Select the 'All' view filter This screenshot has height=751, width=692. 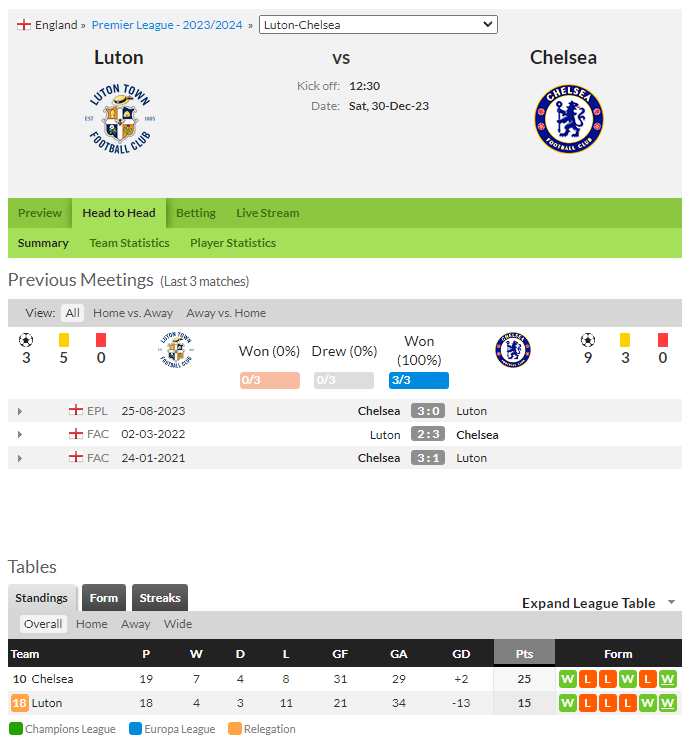[x=72, y=313]
